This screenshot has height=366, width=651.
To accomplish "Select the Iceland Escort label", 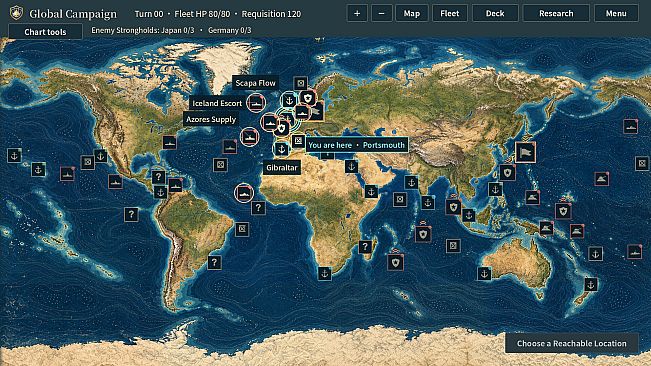I will [217, 103].
